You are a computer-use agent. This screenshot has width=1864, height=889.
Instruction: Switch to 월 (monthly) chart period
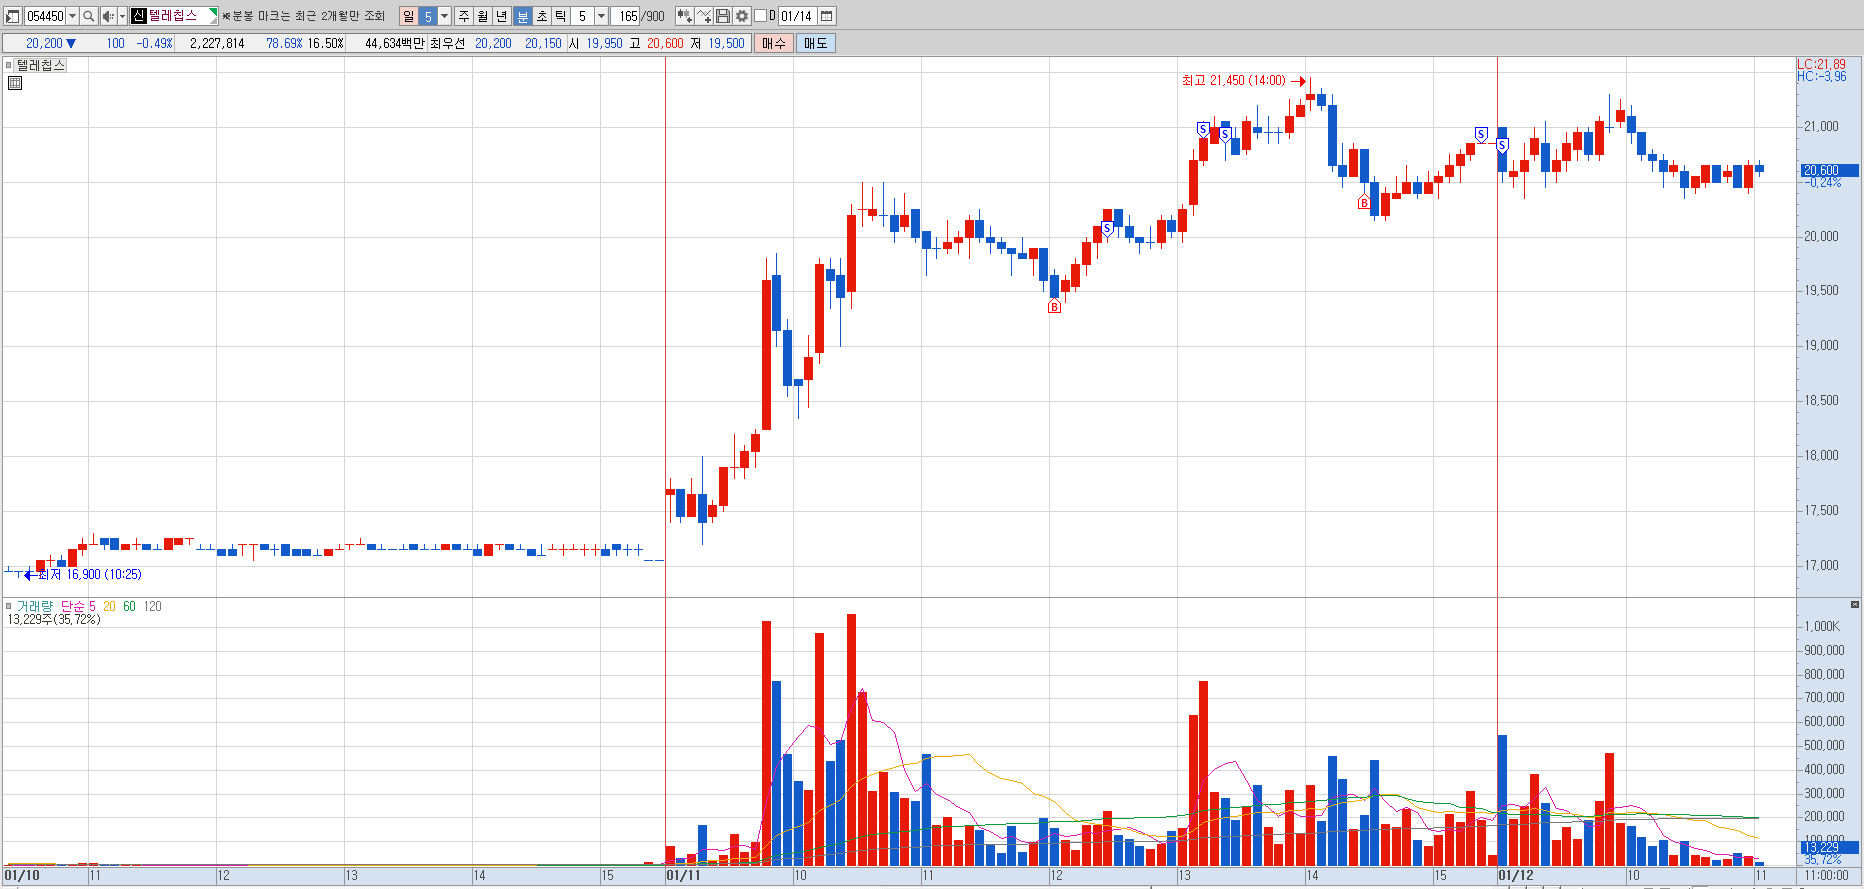483,16
